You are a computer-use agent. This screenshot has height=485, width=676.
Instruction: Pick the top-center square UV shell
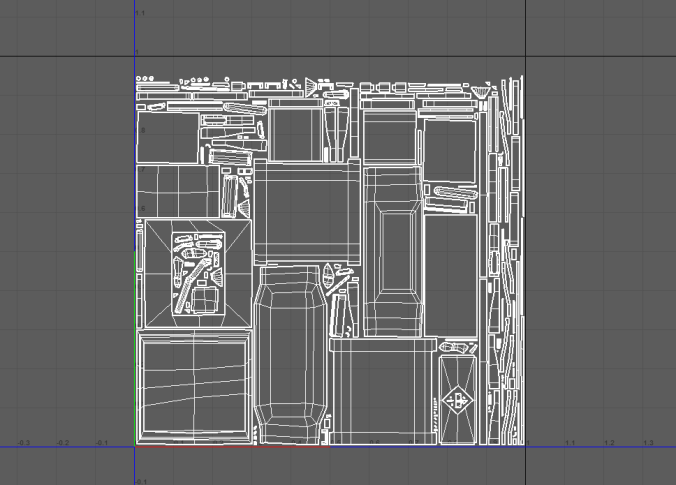[293, 132]
